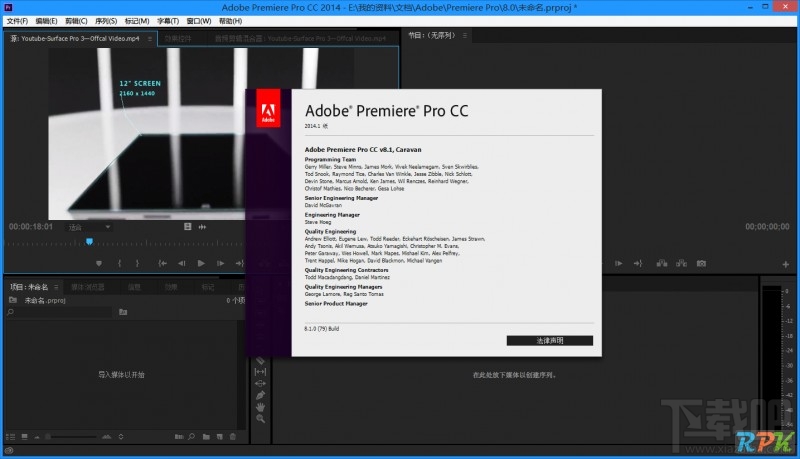The image size is (800, 459).
Task: Click the Source monitor playhead marker
Action: click(x=89, y=241)
